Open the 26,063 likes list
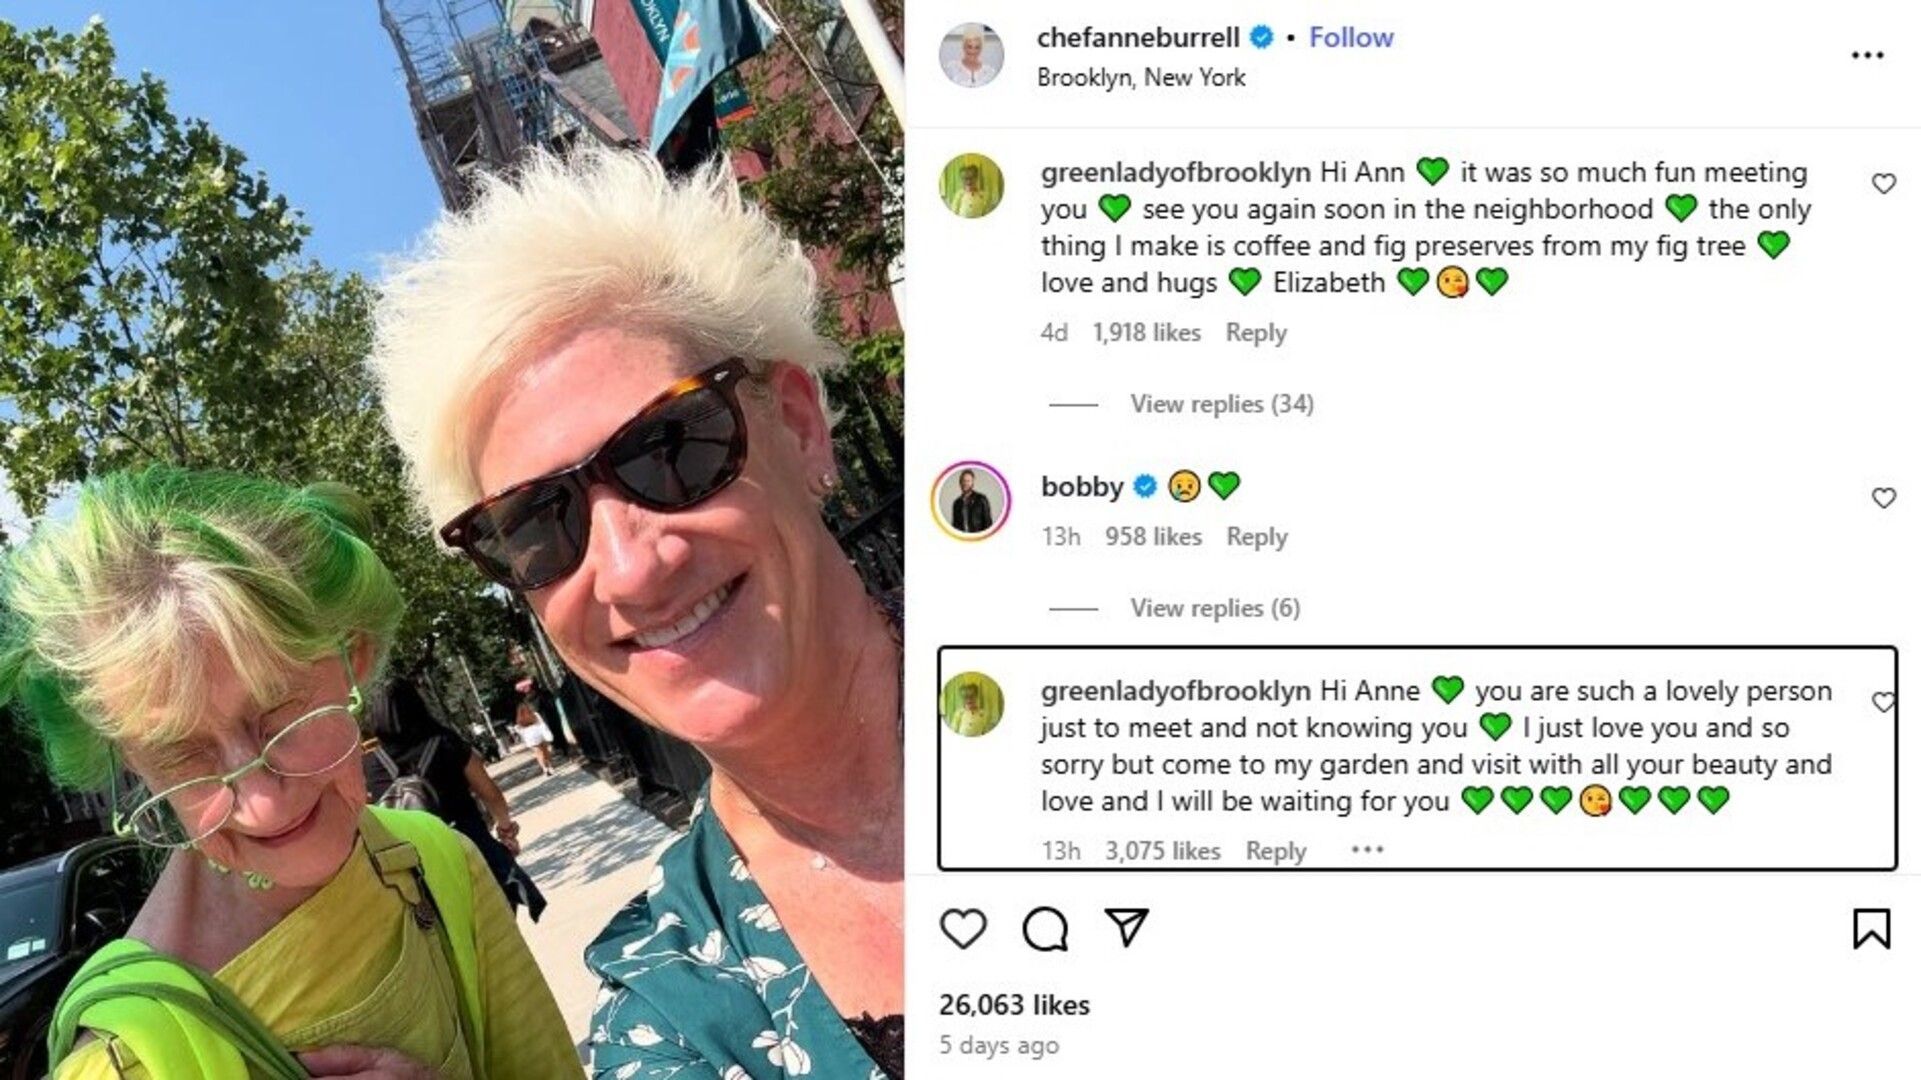This screenshot has width=1921, height=1080. pyautogui.click(x=1014, y=1005)
